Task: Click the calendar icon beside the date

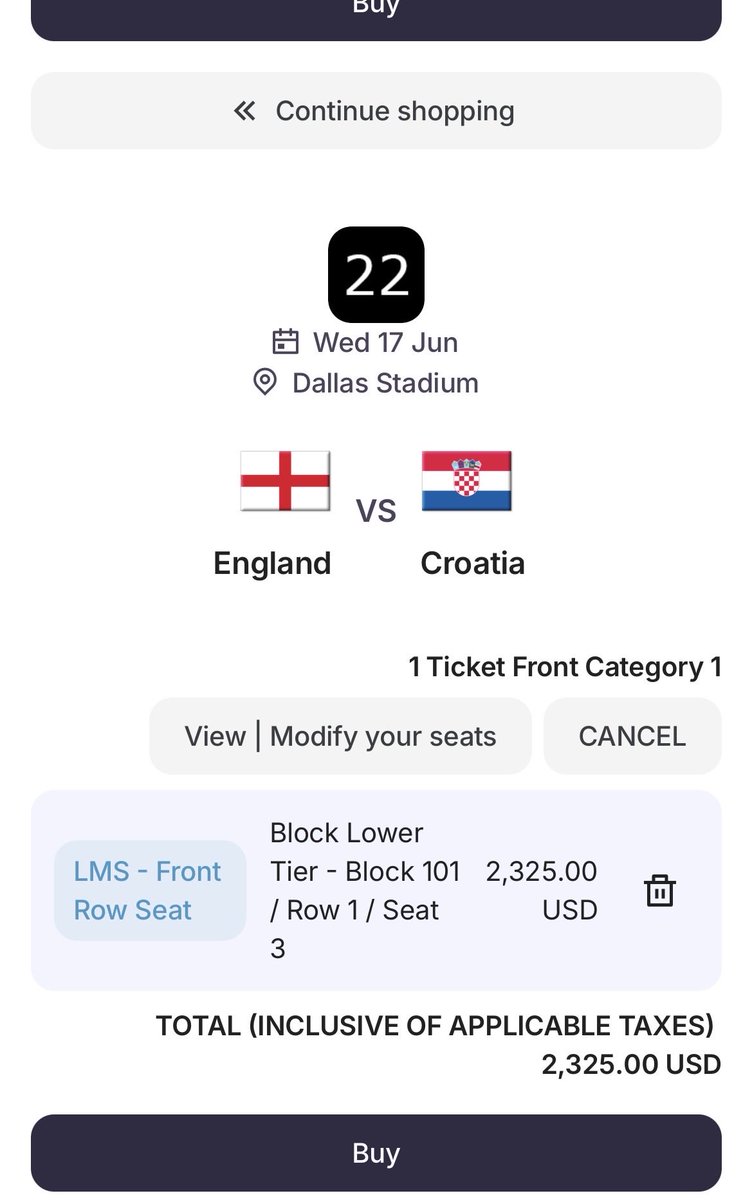Action: pos(286,342)
